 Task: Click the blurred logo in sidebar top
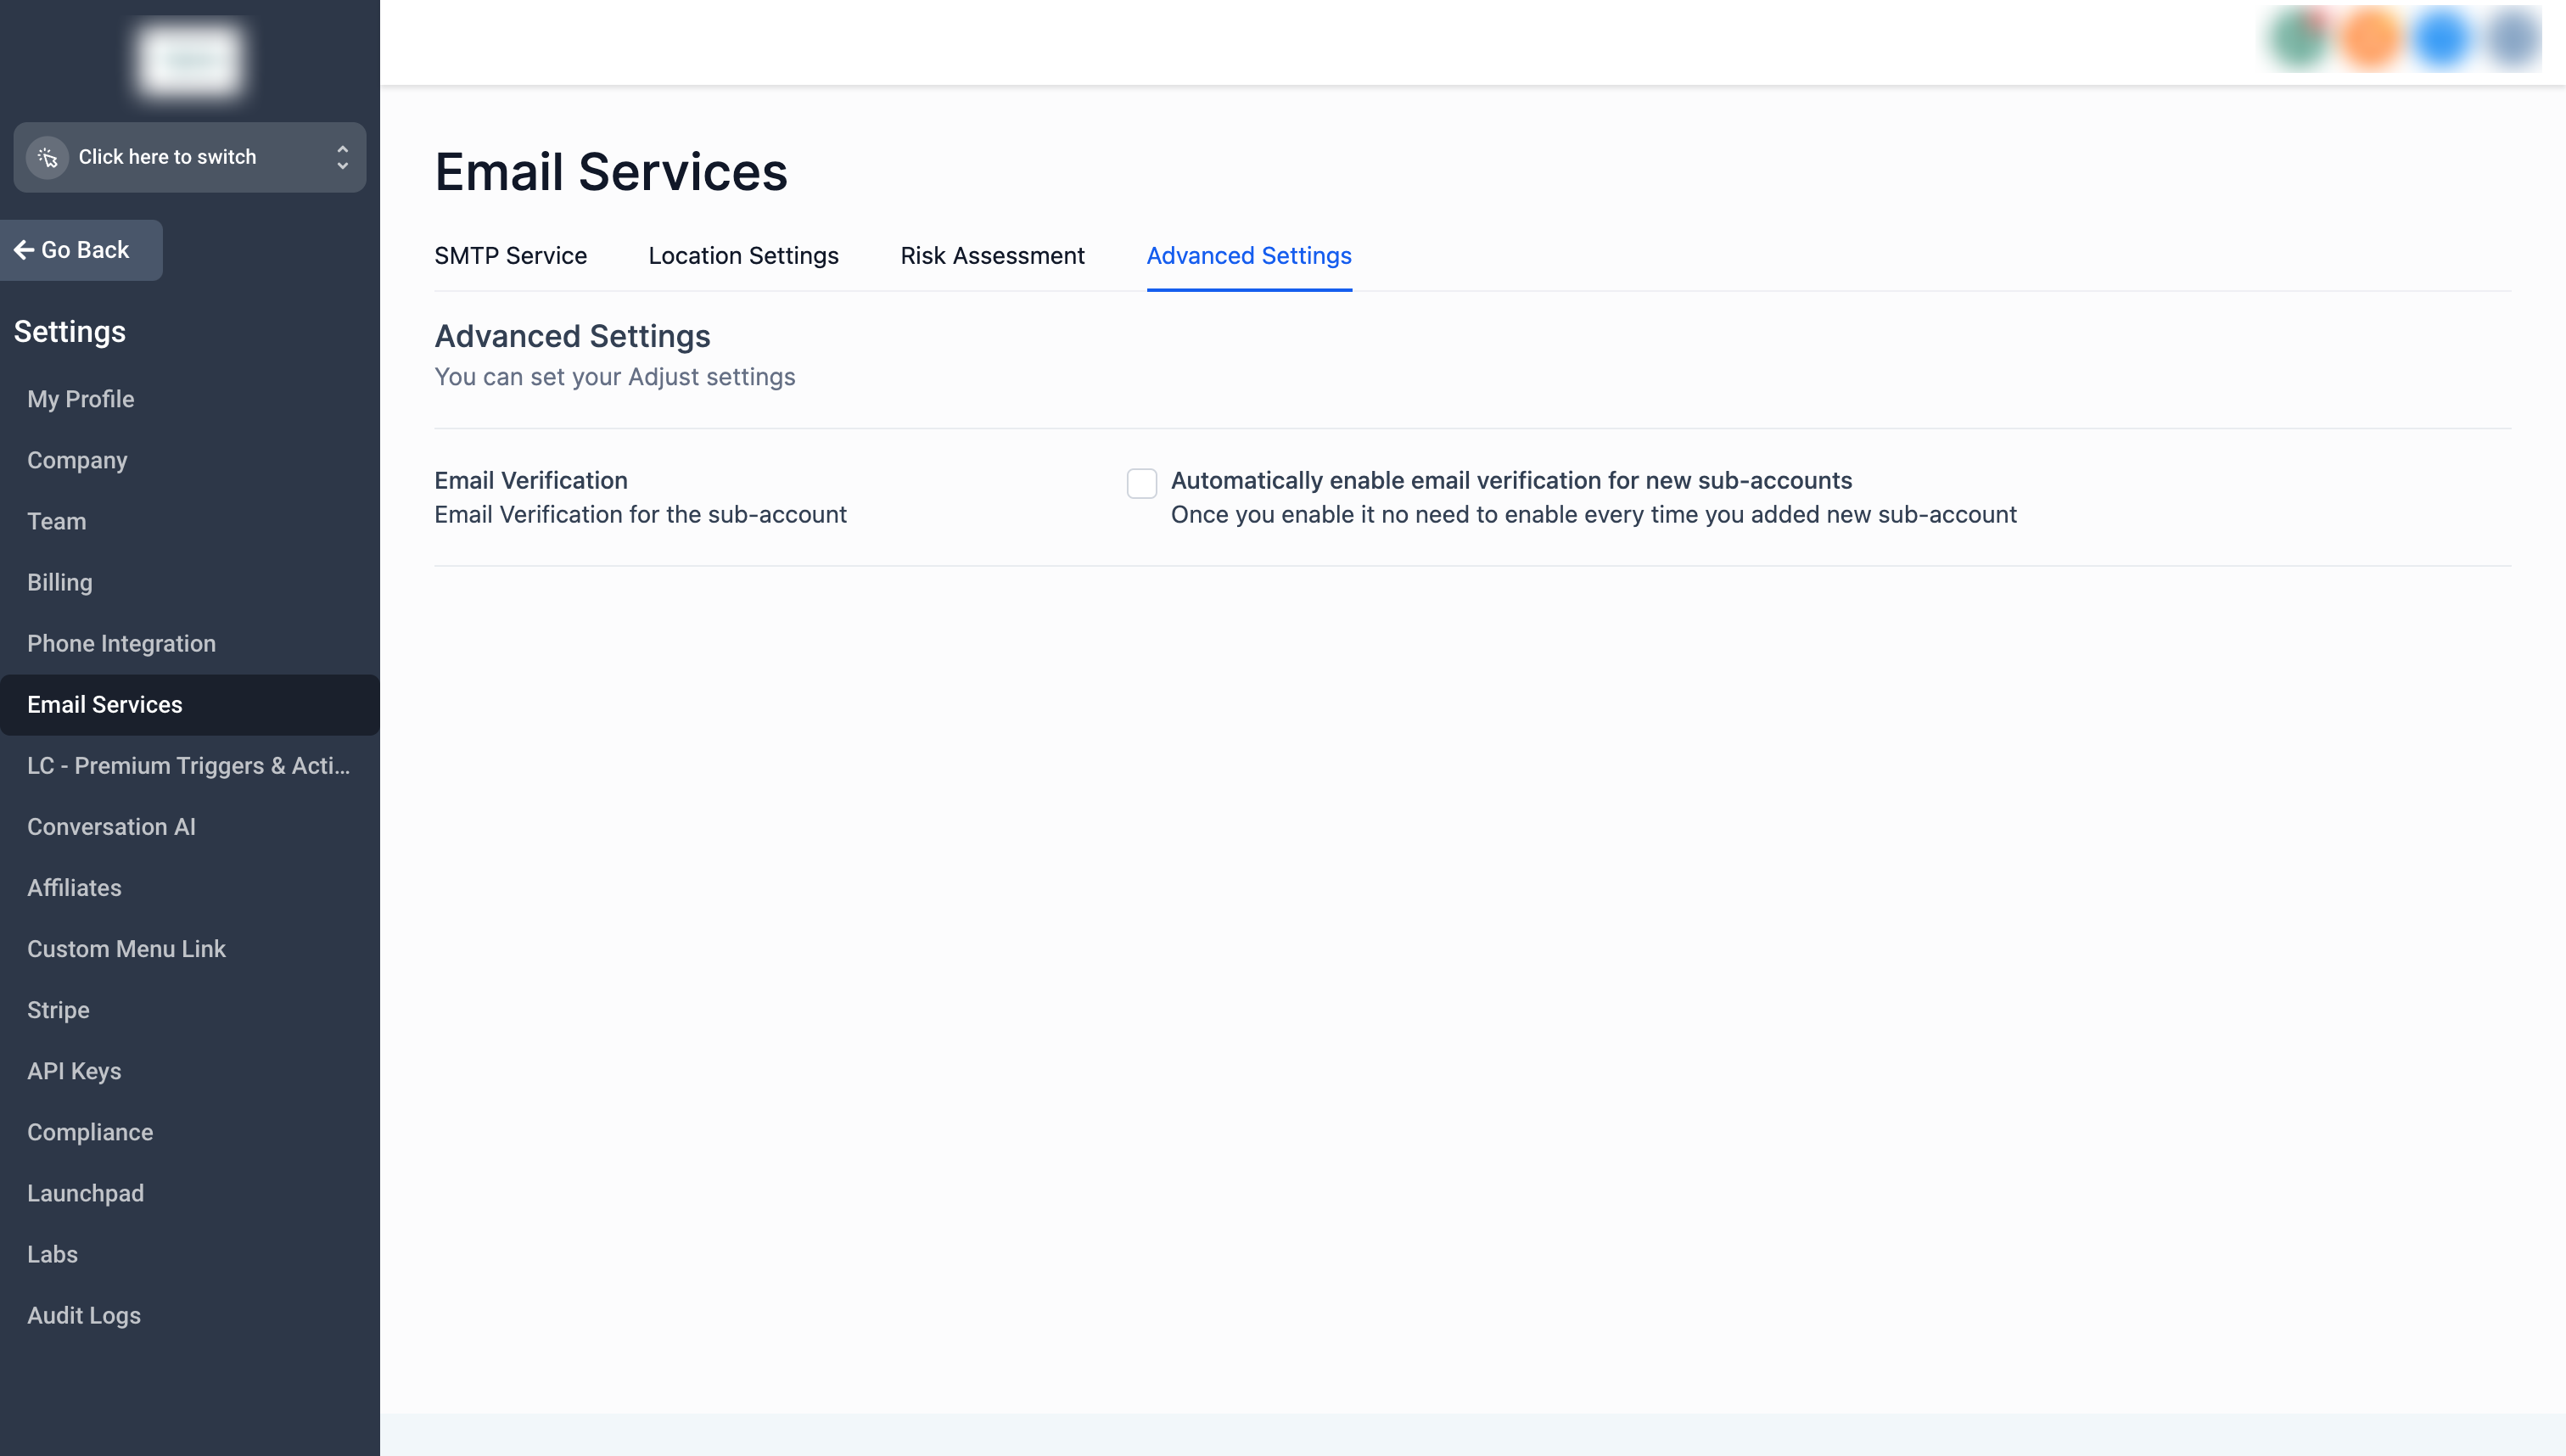coord(190,60)
